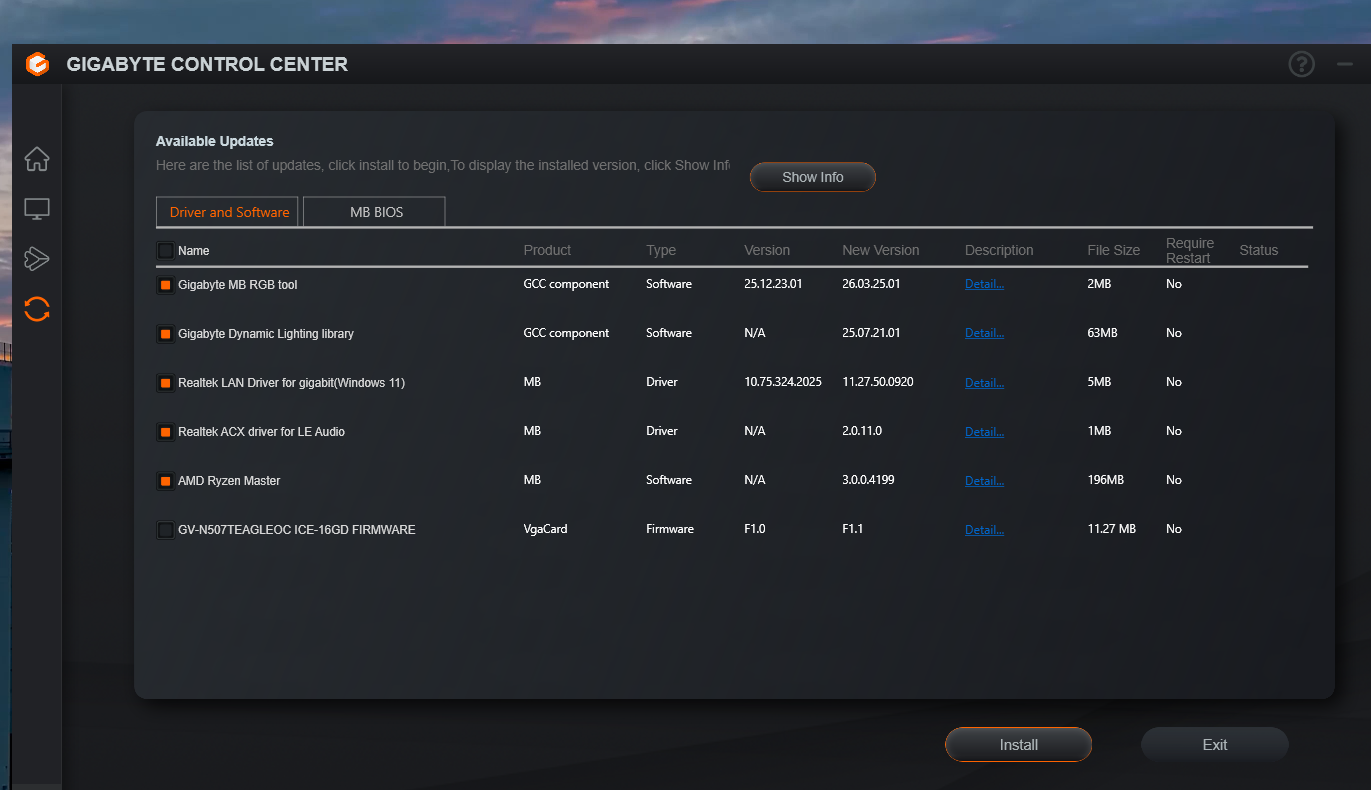
Task: Select the Gigabyte Dynamic Lighting library name
Action: click(266, 334)
